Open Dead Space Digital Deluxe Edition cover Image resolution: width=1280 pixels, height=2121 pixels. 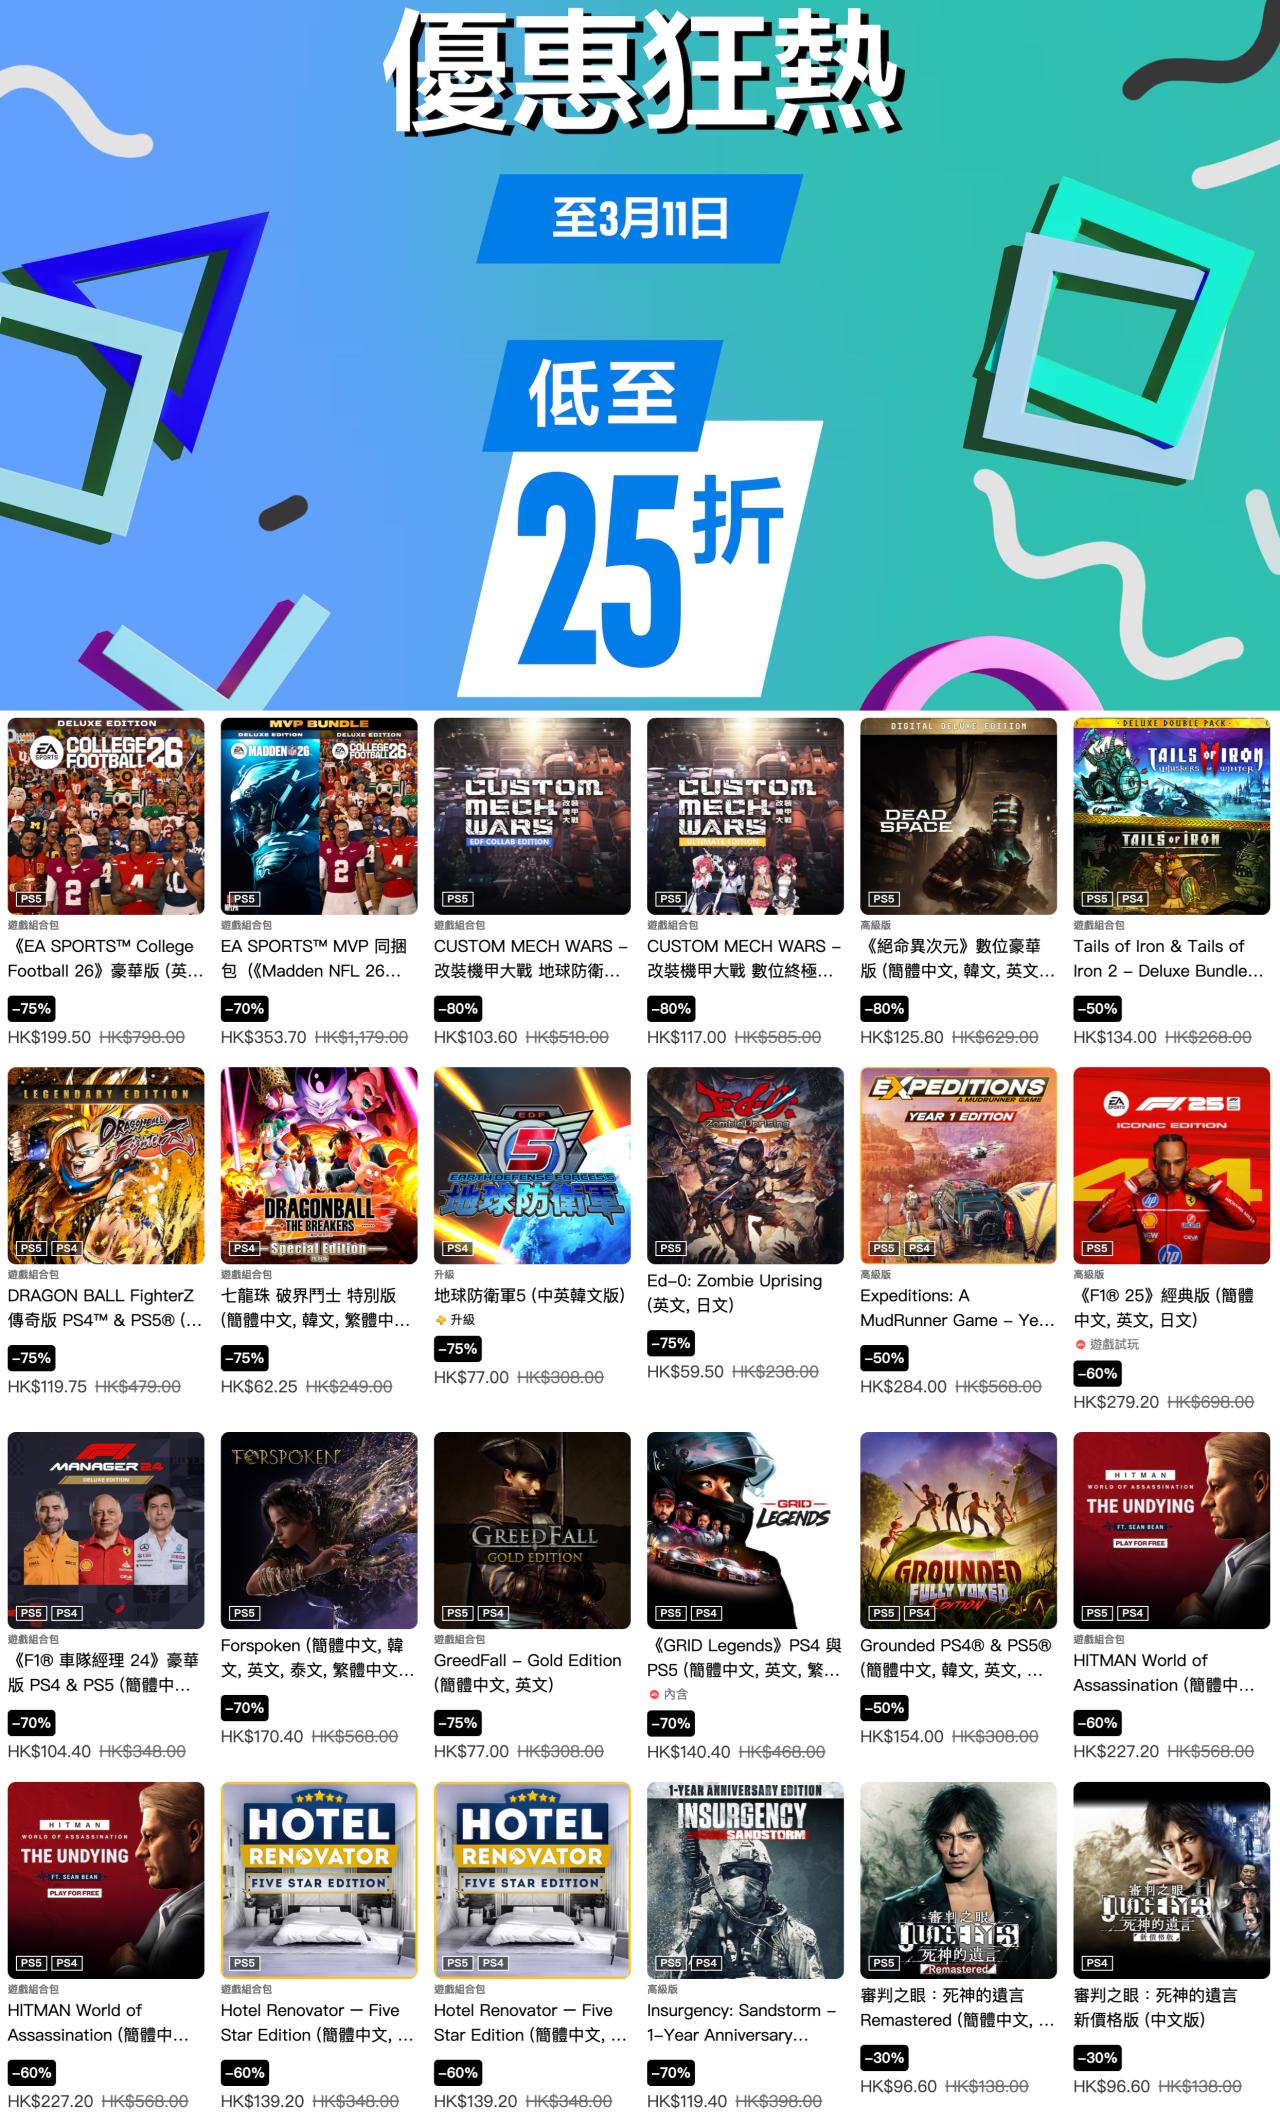958,816
